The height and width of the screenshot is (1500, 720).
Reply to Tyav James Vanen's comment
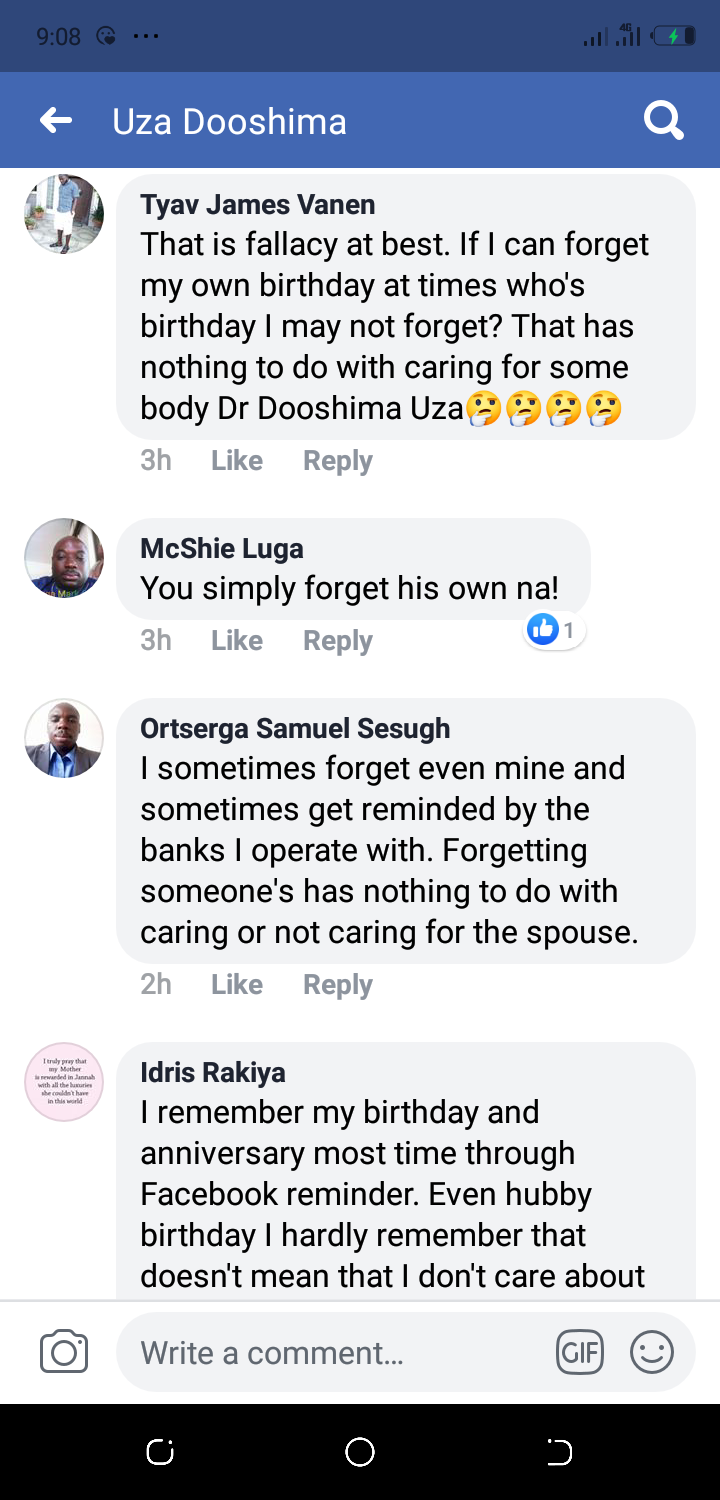(x=337, y=461)
